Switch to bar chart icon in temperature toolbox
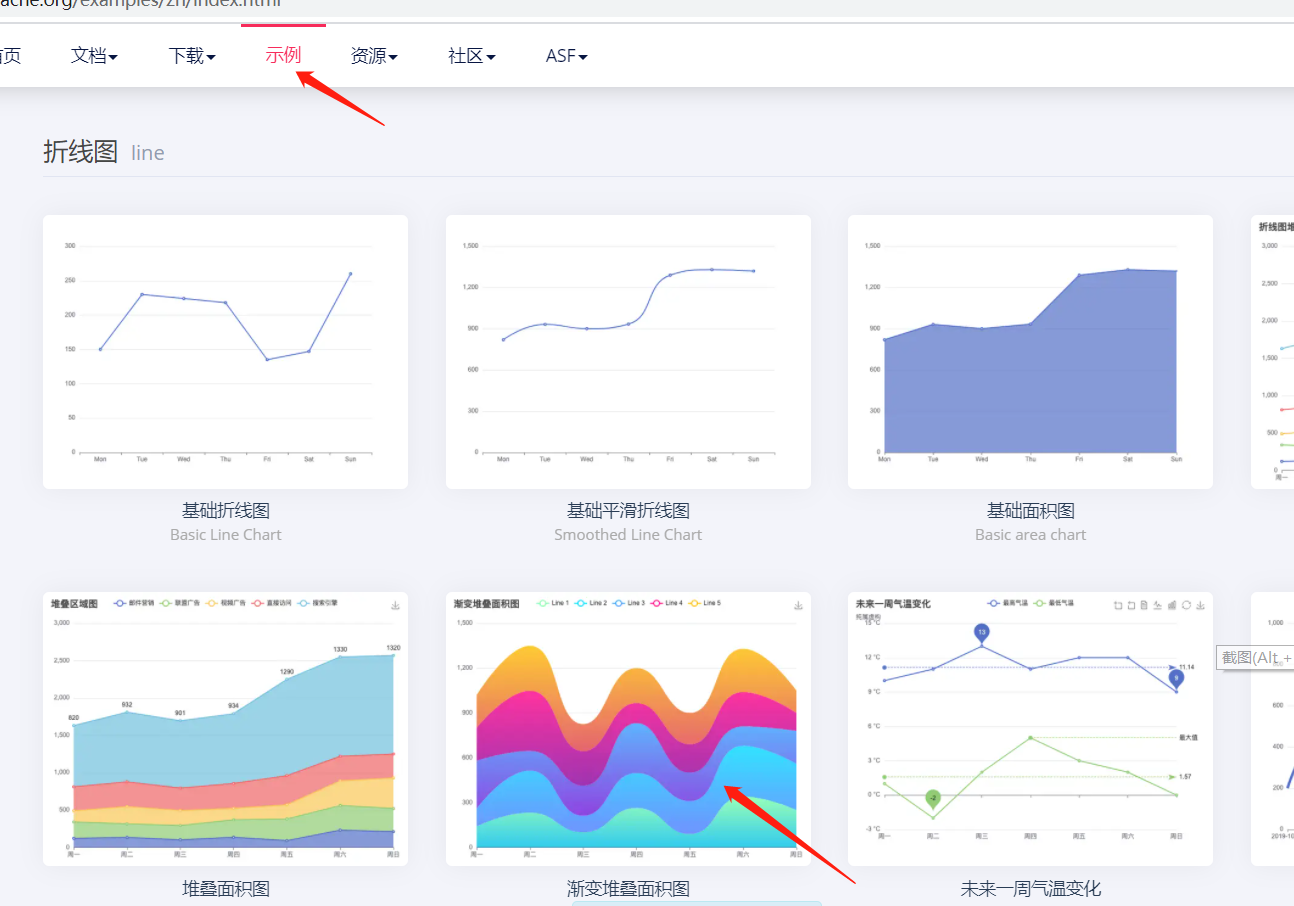Viewport: 1294px width, 906px height. [x=1172, y=605]
